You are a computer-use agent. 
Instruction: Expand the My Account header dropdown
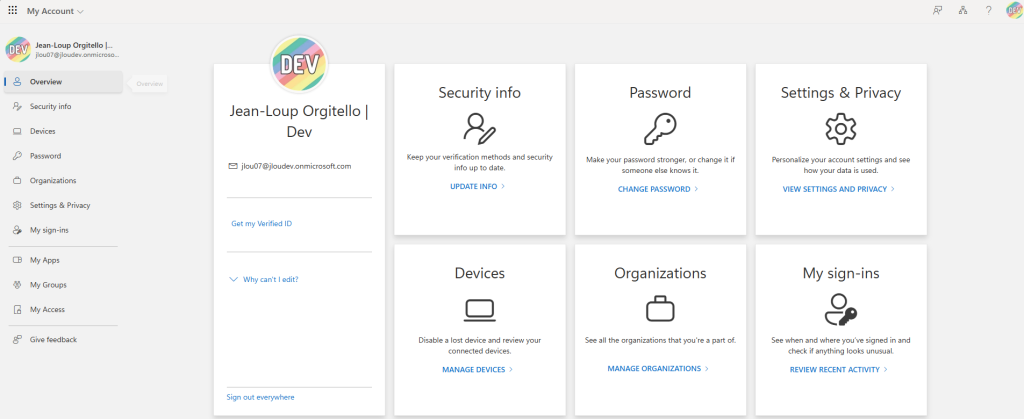click(56, 11)
